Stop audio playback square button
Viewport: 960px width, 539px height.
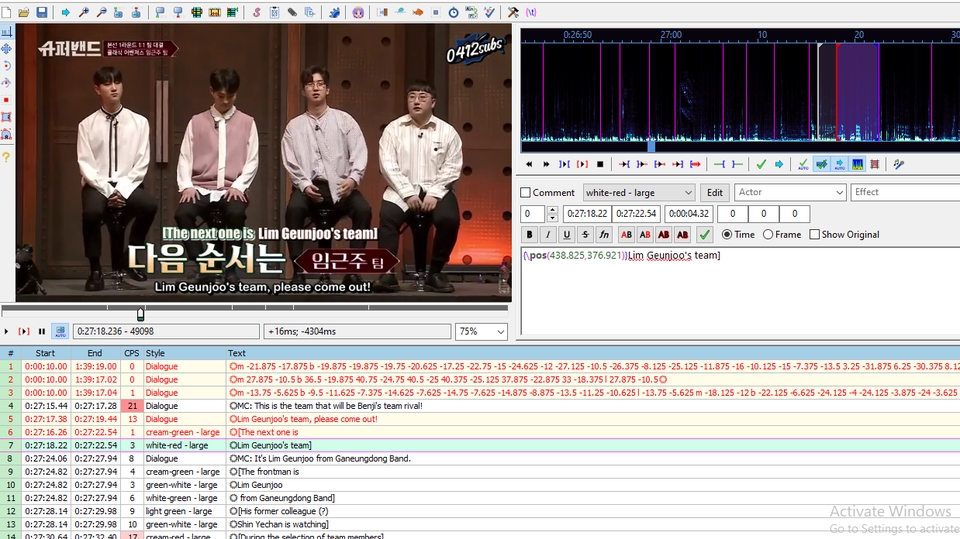click(600, 164)
